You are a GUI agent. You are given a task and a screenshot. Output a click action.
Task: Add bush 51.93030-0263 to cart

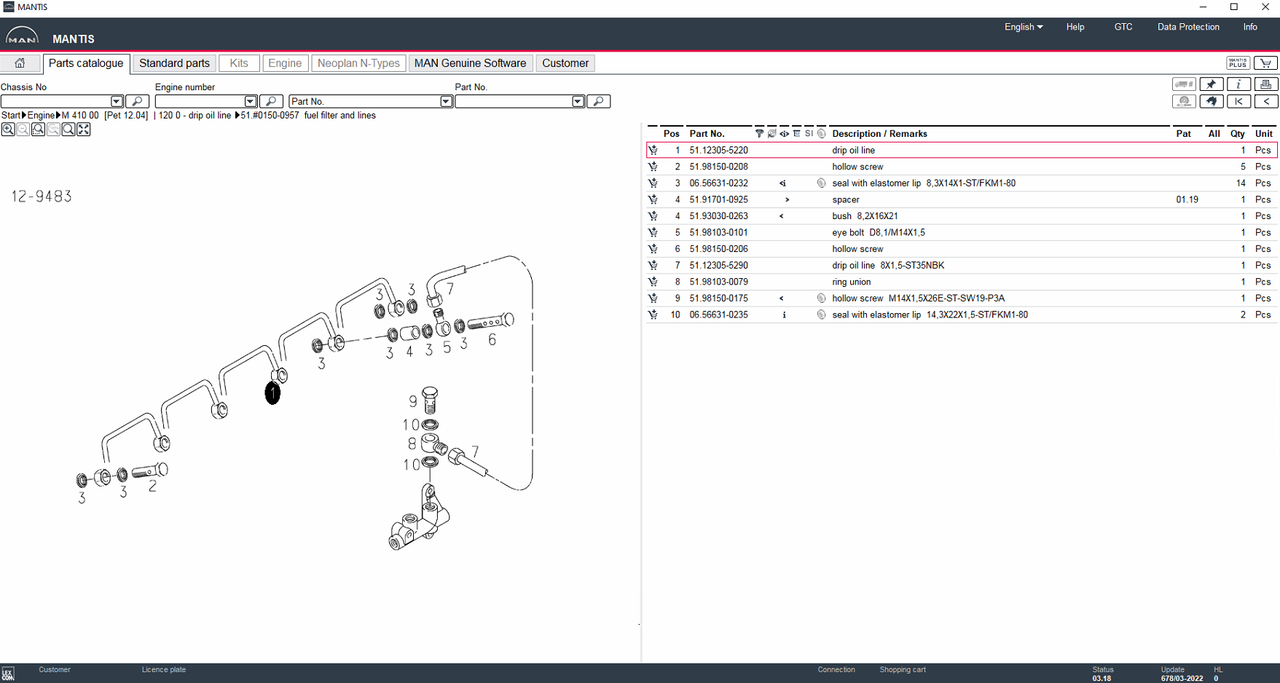(x=653, y=216)
